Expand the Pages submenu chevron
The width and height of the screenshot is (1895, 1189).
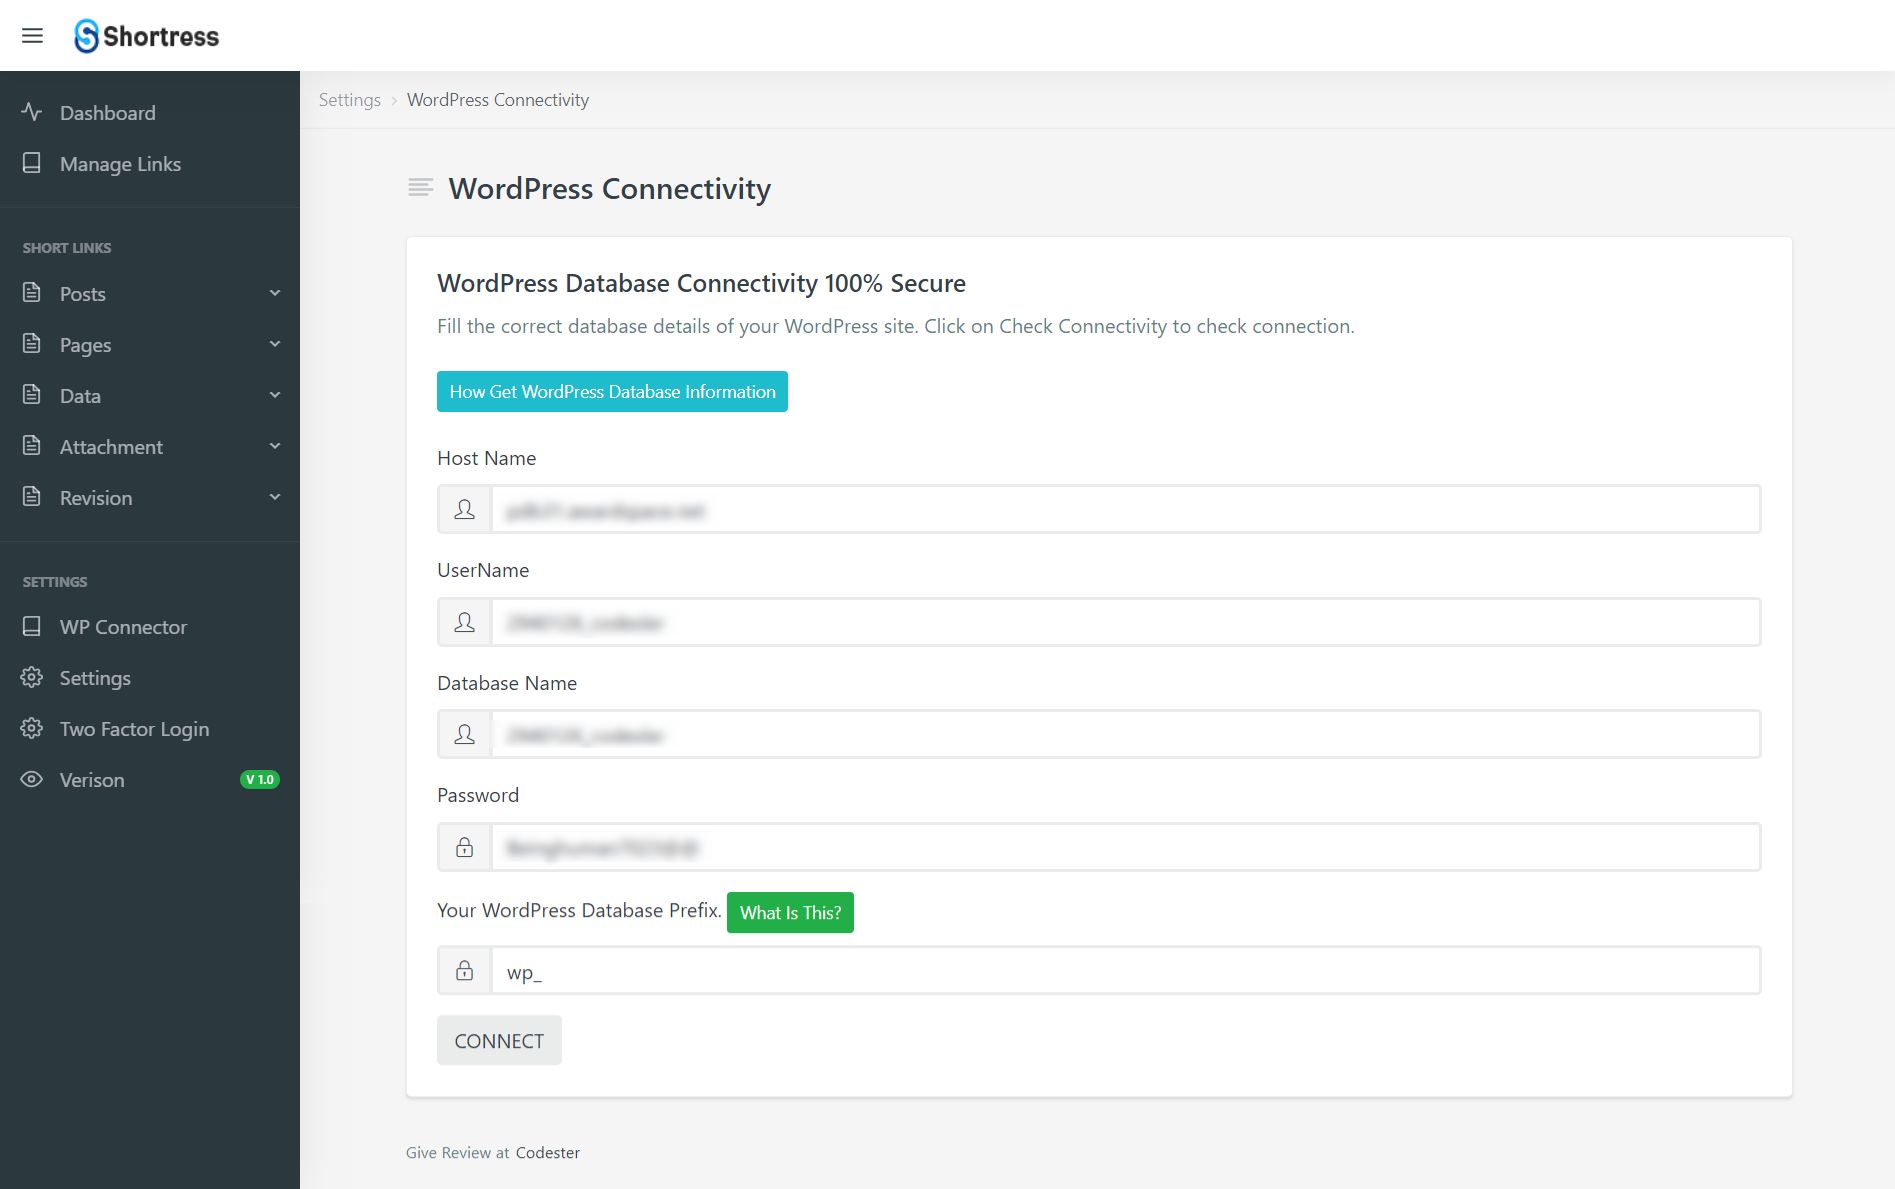(275, 344)
